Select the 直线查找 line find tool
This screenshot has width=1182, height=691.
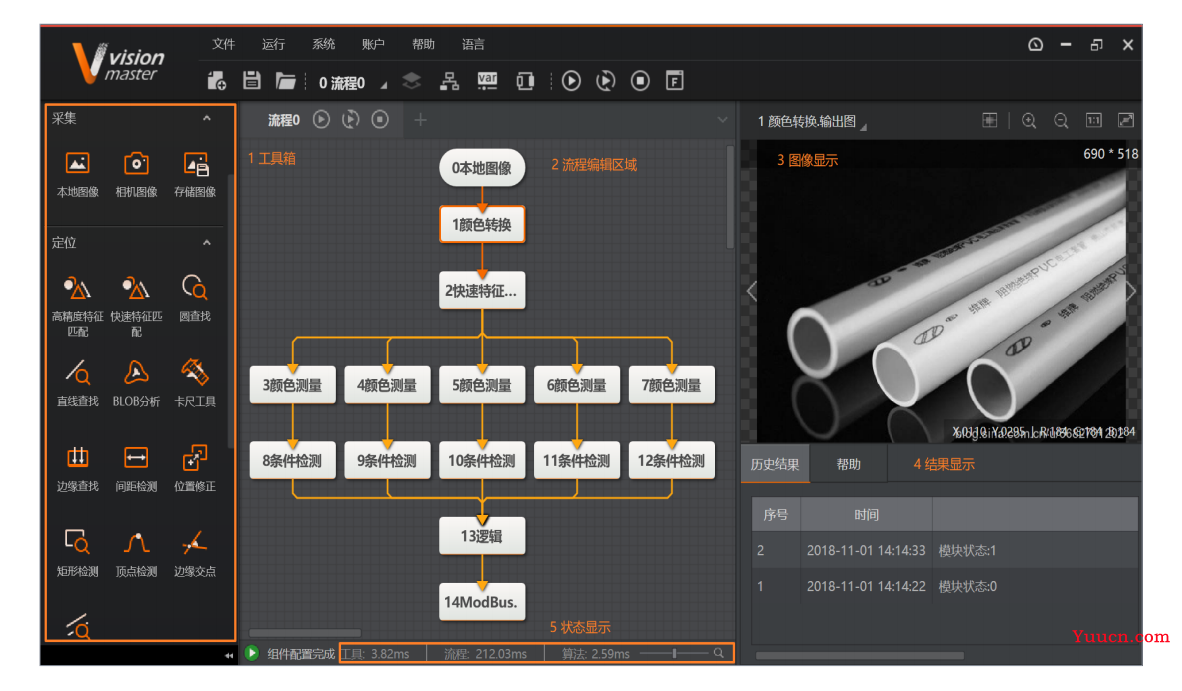point(78,384)
